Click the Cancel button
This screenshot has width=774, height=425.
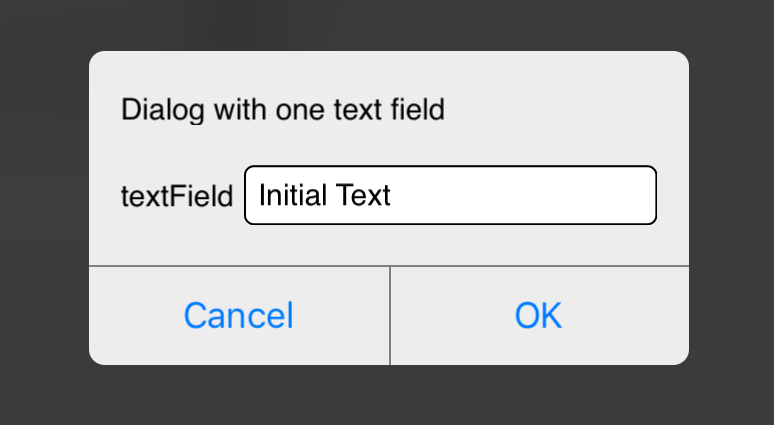[238, 316]
